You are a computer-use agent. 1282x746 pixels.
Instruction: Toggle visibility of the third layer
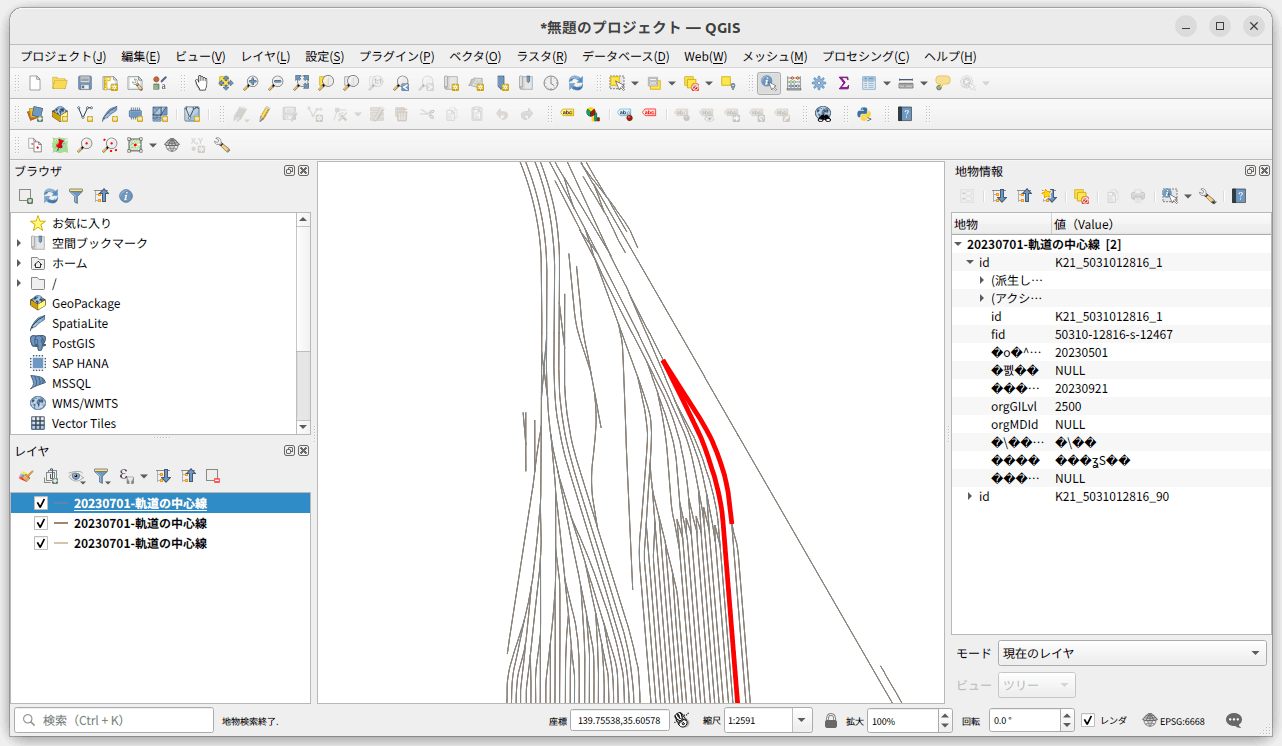coord(41,543)
